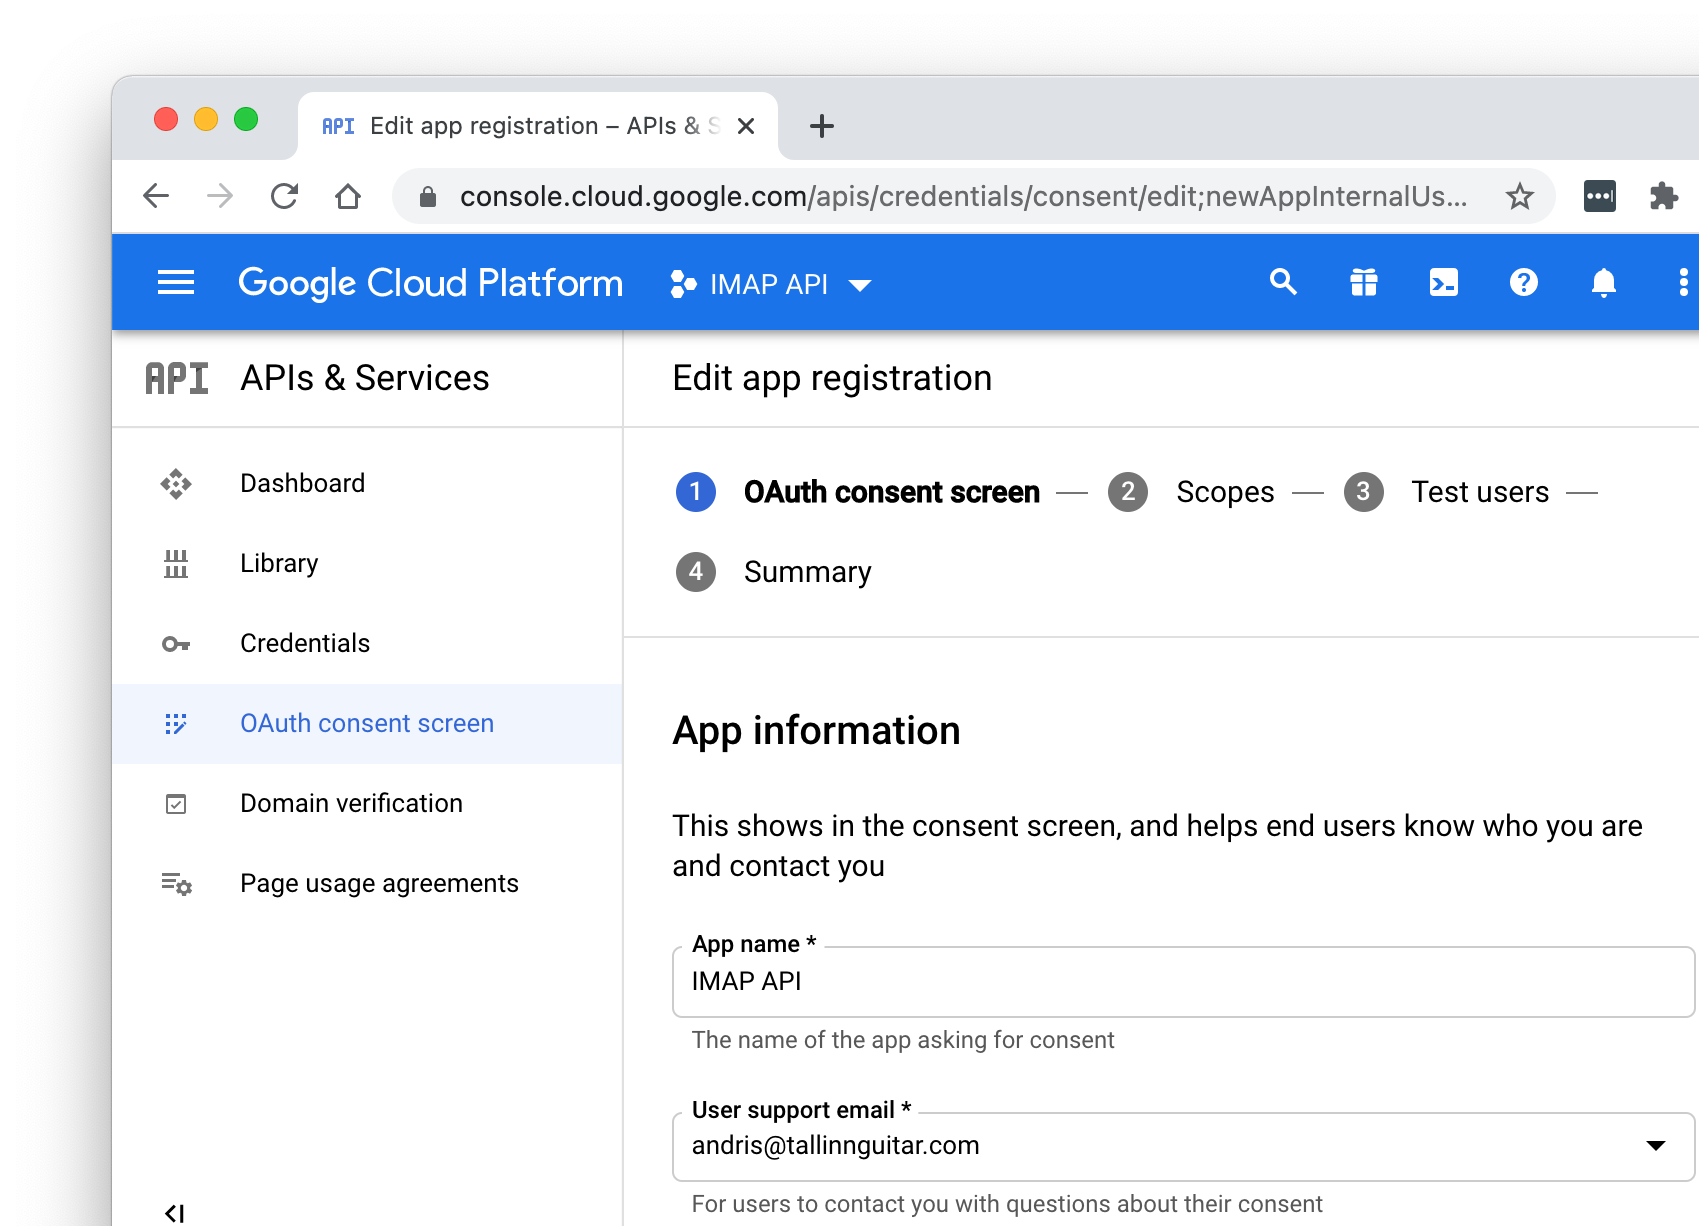Select step 1 OAuth consent screen

[858, 492]
